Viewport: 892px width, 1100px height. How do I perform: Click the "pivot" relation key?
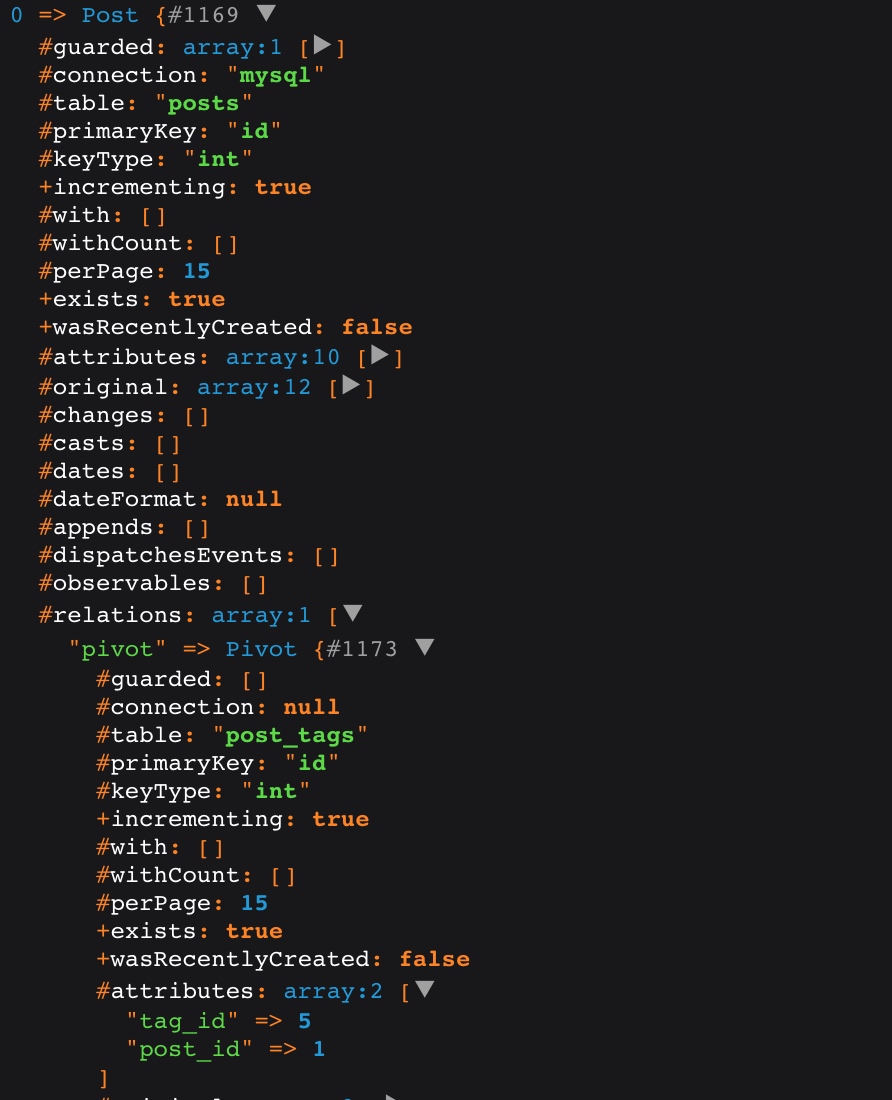[117, 649]
